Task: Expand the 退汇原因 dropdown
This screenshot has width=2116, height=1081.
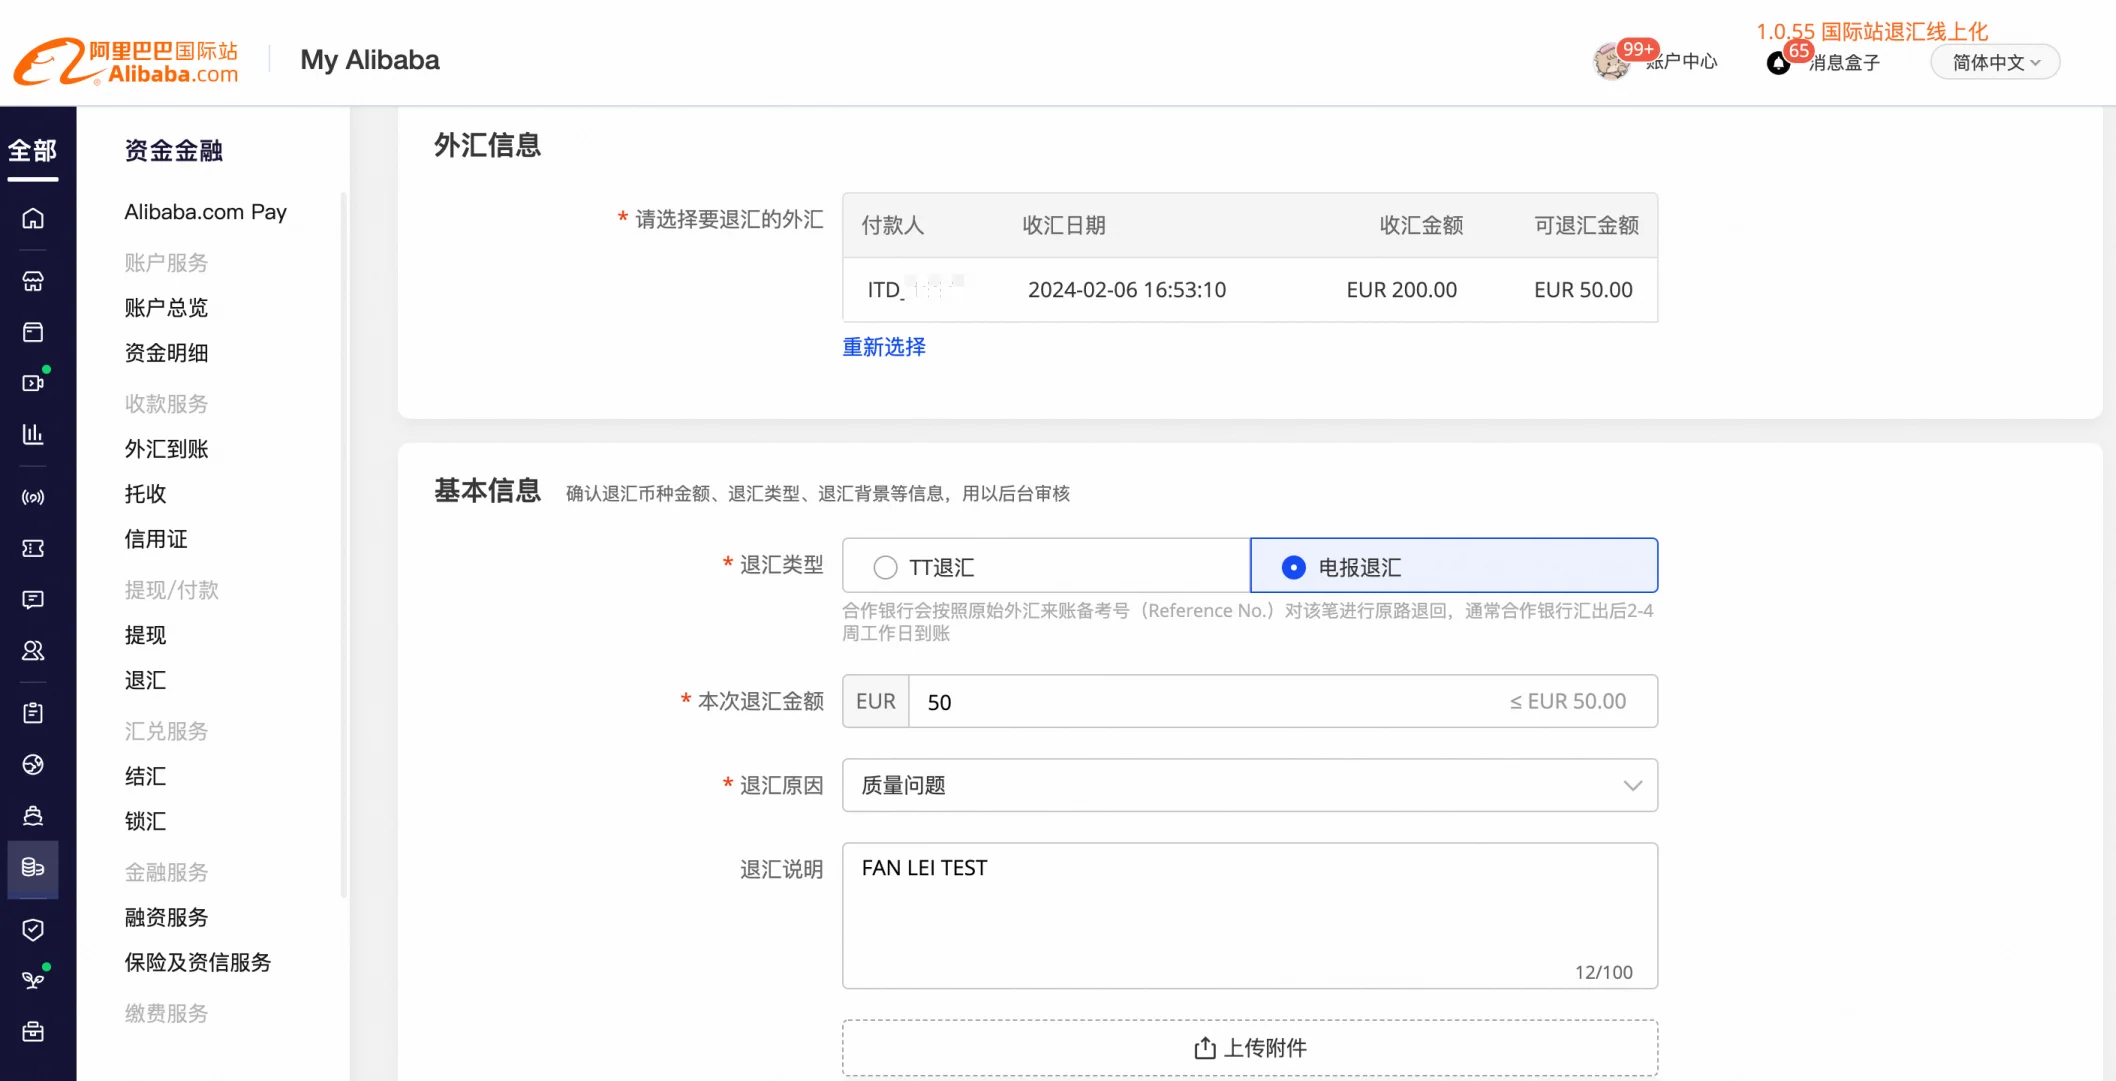Action: (1249, 786)
